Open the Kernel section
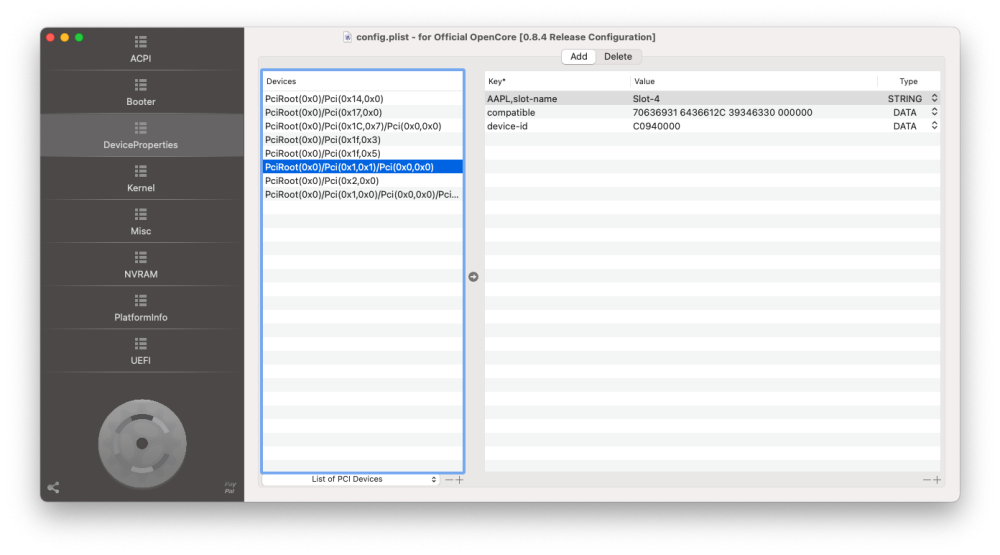This screenshot has height=555, width=1000. click(141, 179)
